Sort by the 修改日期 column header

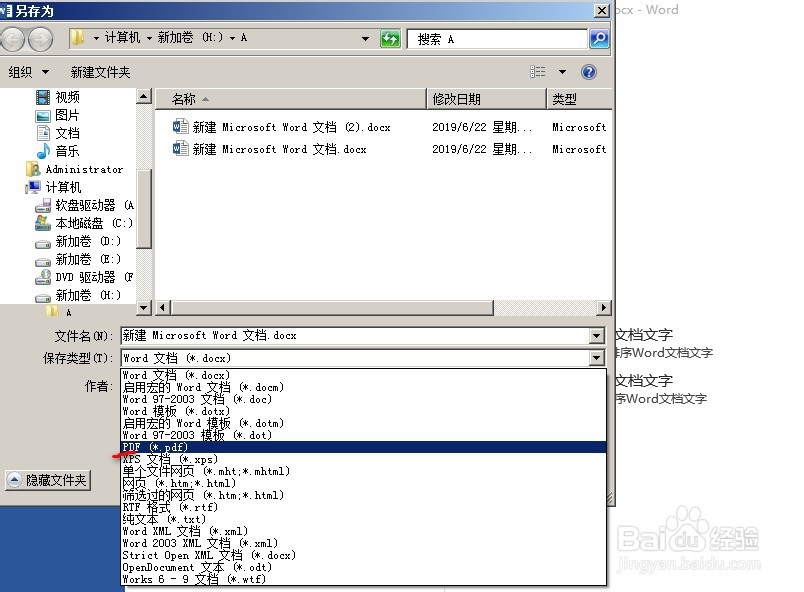point(487,99)
